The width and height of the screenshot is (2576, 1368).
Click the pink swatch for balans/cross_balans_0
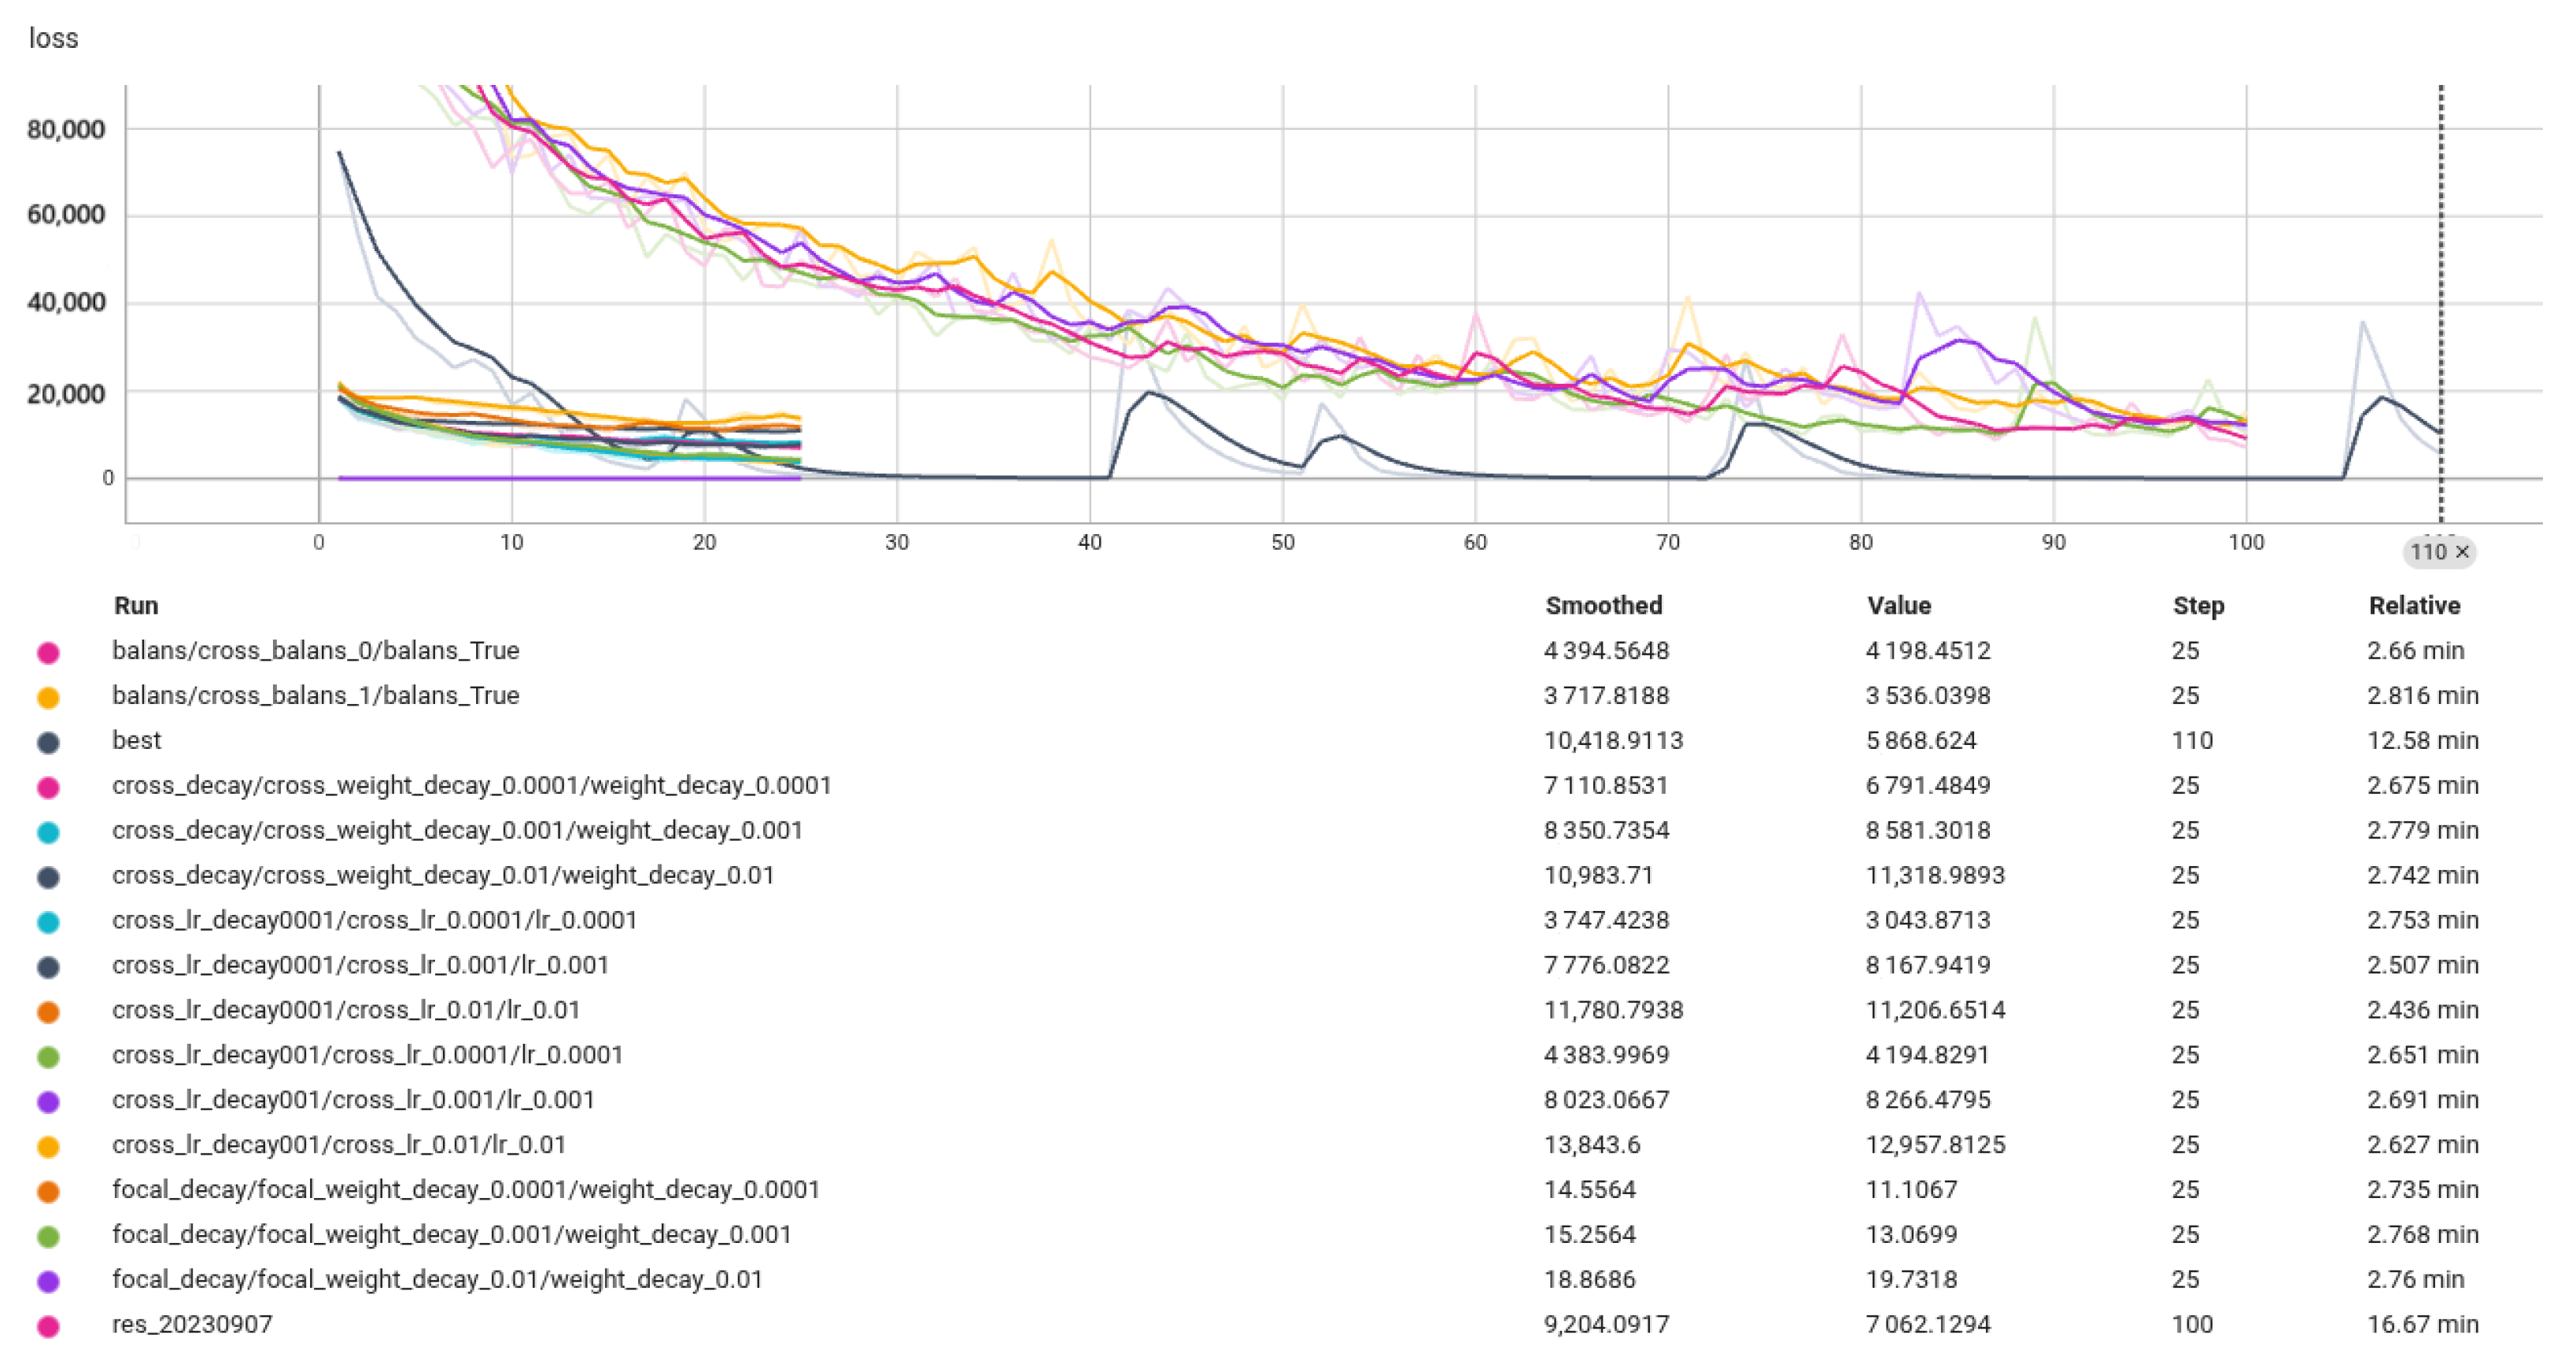[x=48, y=653]
